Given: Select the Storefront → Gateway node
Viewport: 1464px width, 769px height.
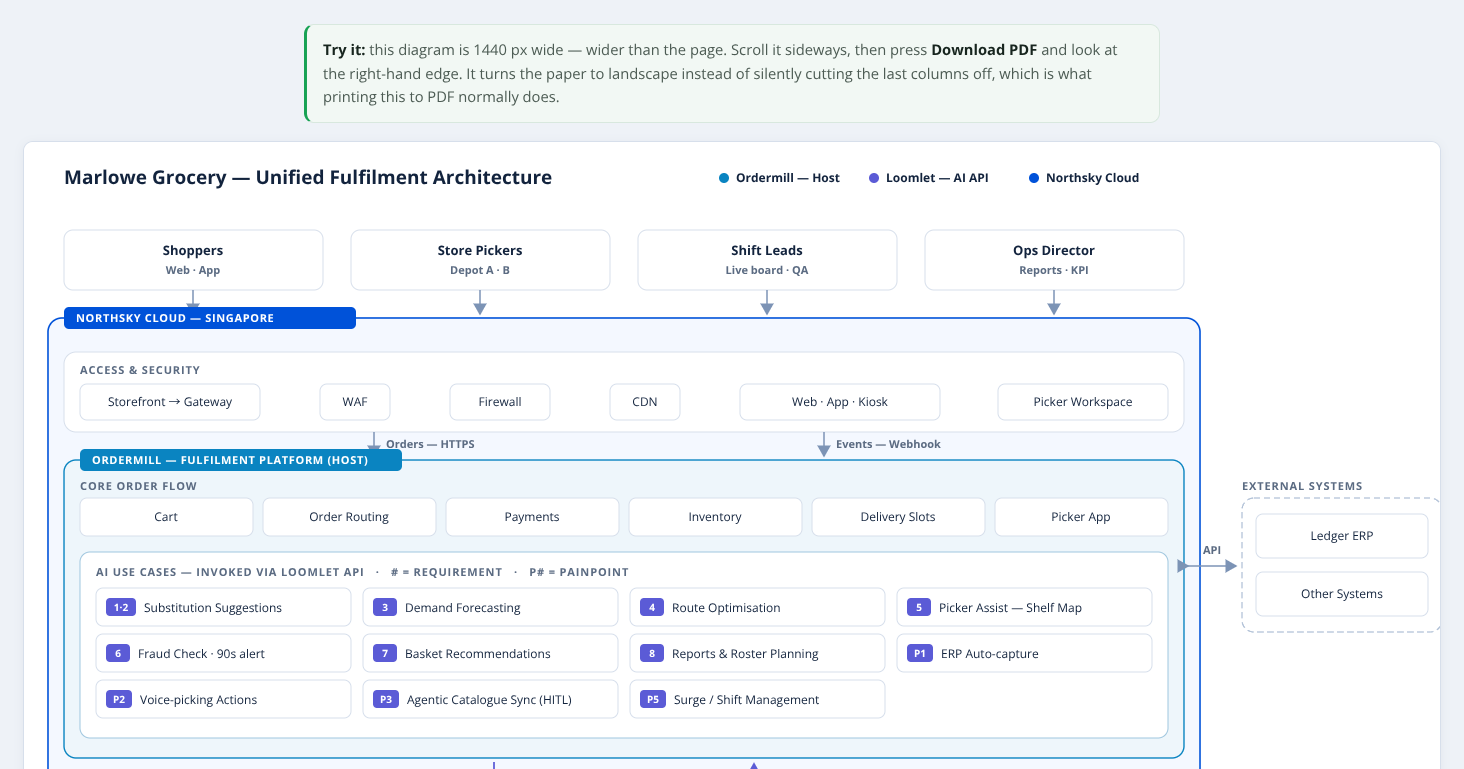Looking at the screenshot, I should tap(170, 402).
